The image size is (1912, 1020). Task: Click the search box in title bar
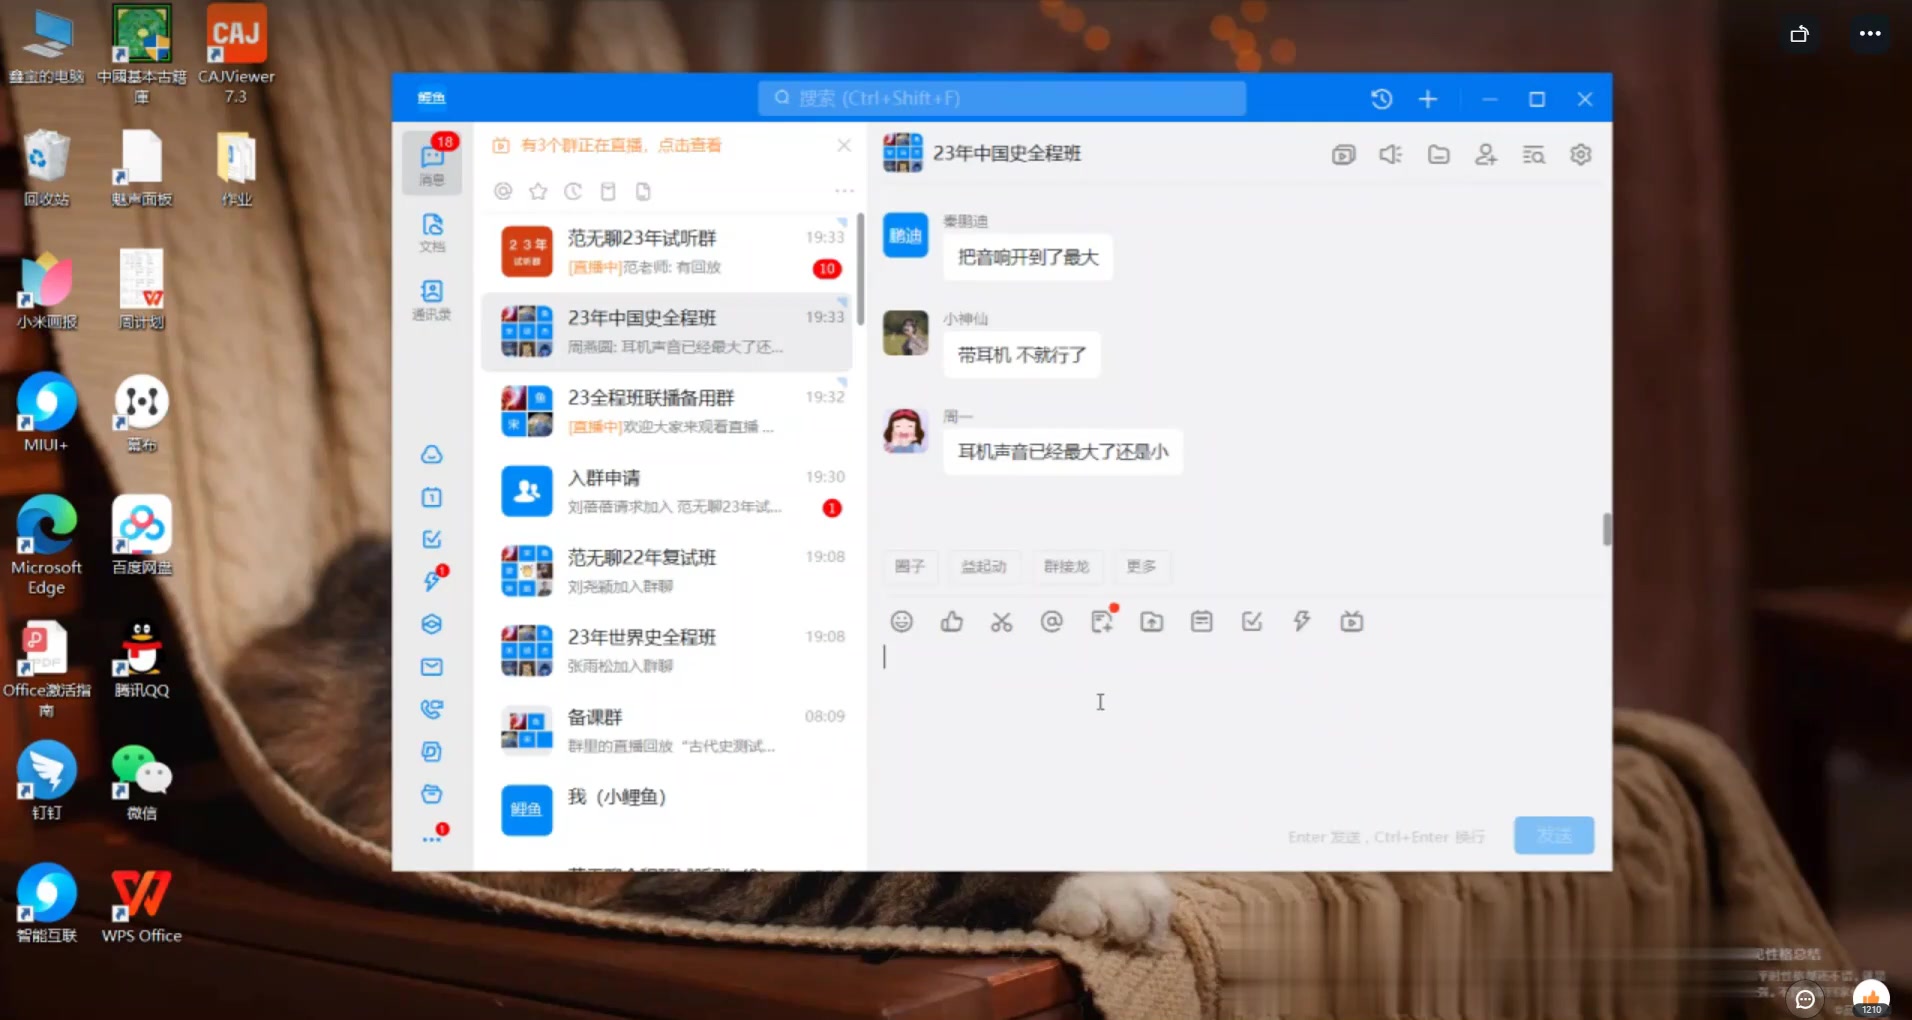(1002, 98)
